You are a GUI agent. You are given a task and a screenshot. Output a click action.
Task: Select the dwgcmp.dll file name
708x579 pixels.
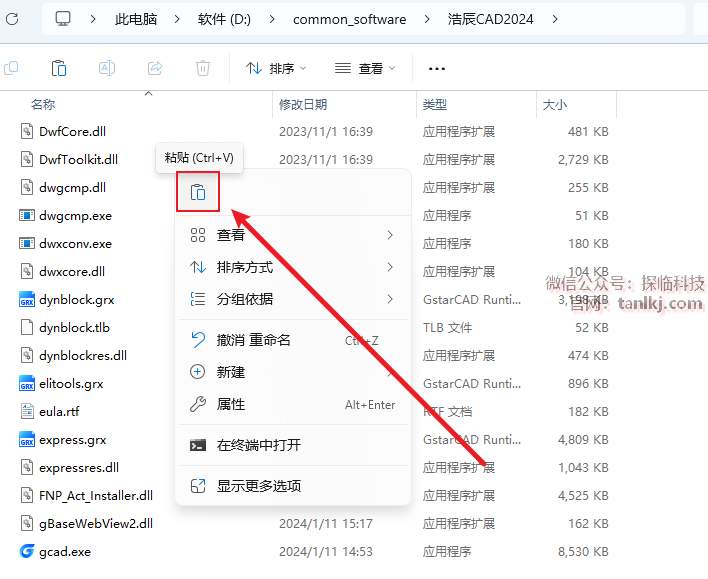72,187
